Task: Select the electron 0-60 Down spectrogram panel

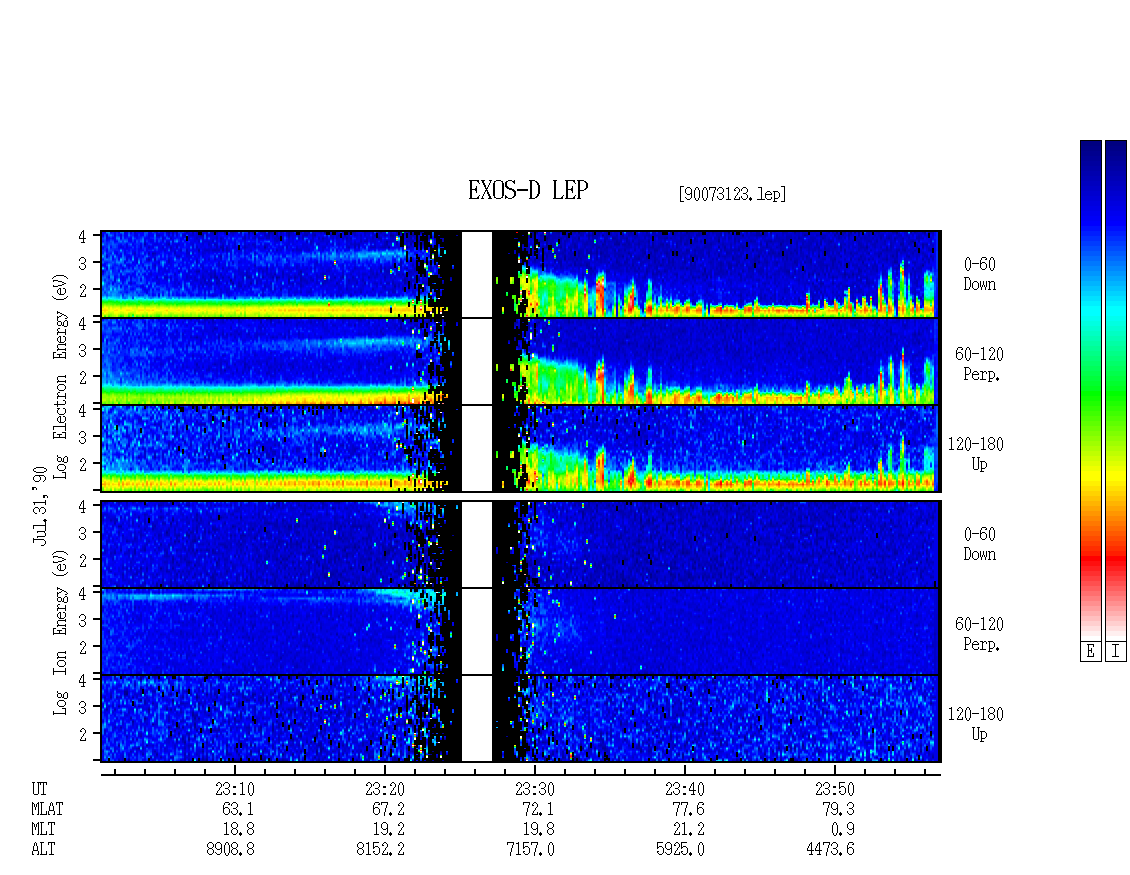Action: [520, 274]
